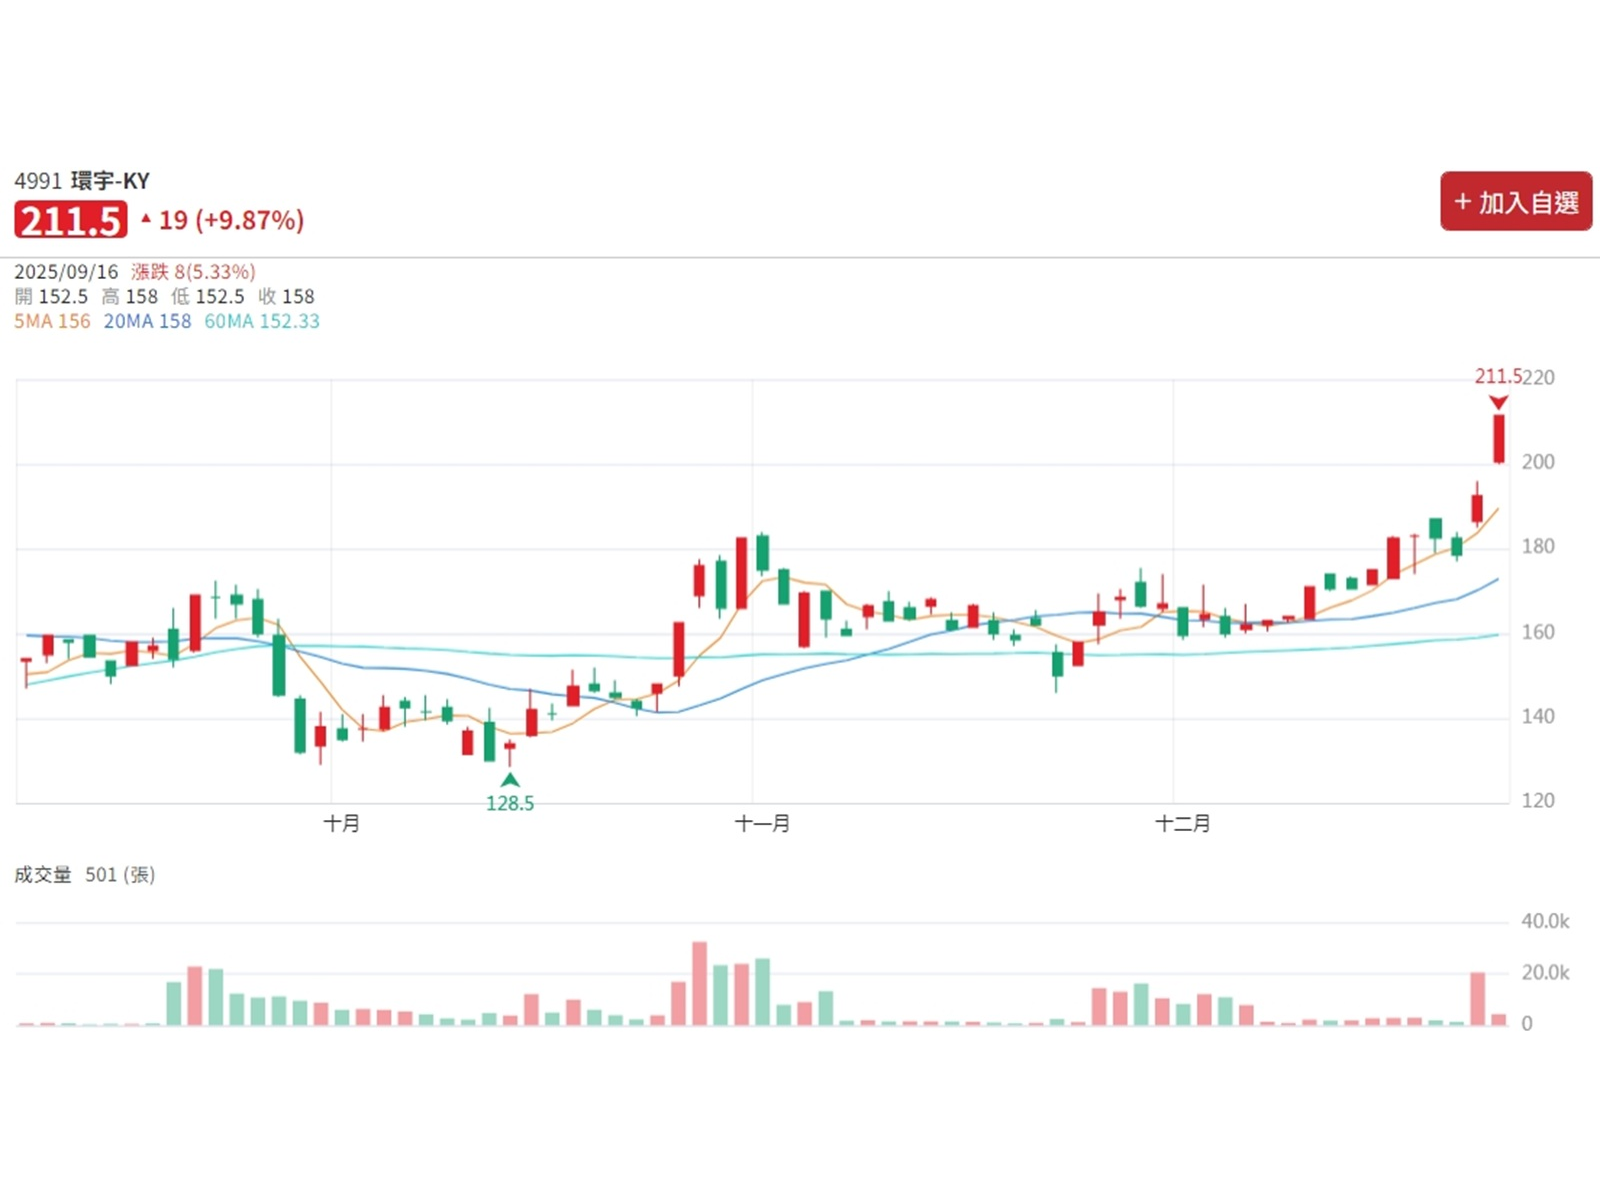Click the green up-arrow marker above 128.5
This screenshot has height=1200, width=1600.
point(510,780)
